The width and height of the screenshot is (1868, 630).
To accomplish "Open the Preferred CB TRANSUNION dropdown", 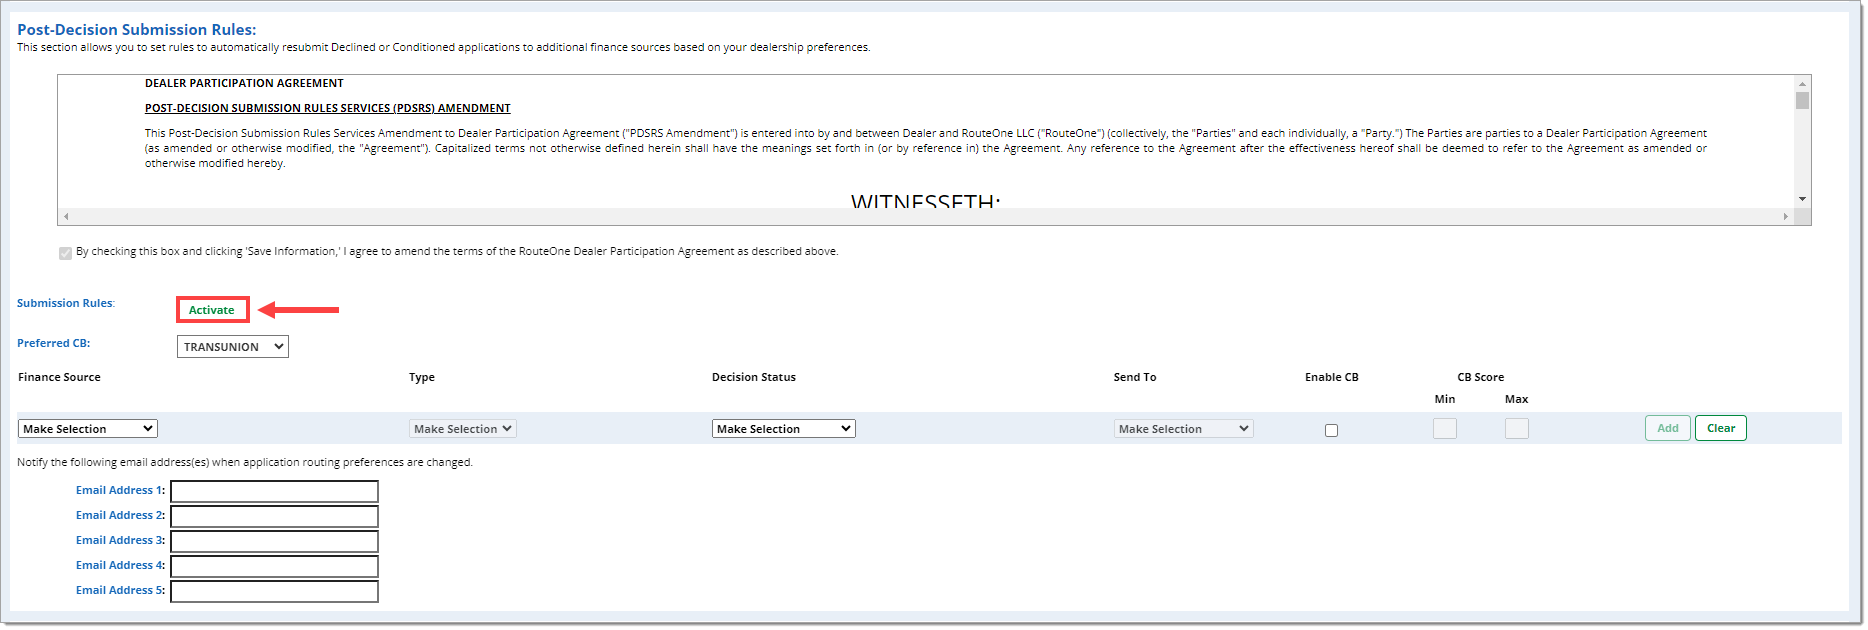I will pyautogui.click(x=233, y=347).
